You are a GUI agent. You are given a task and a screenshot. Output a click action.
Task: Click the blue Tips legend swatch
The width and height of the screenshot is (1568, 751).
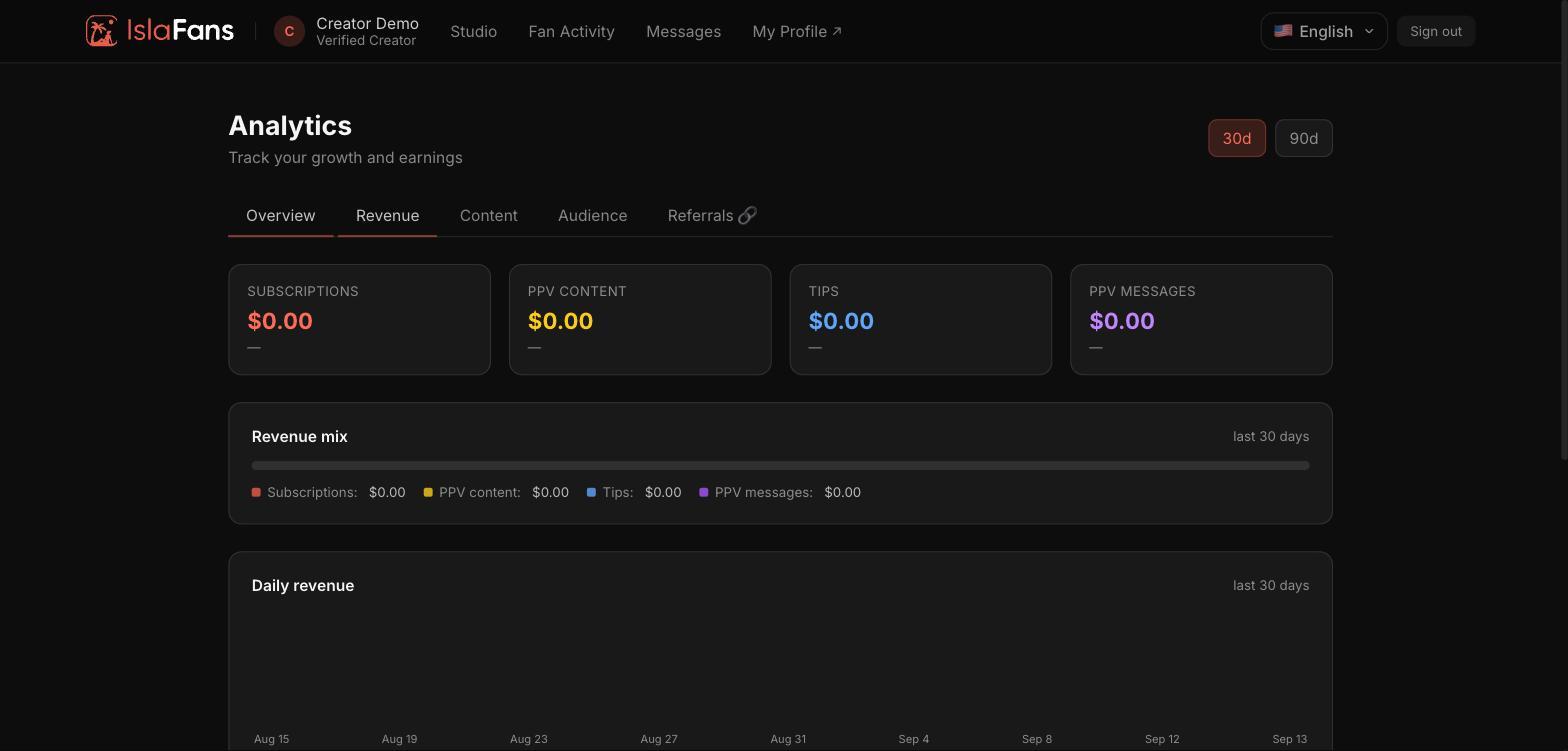point(592,492)
